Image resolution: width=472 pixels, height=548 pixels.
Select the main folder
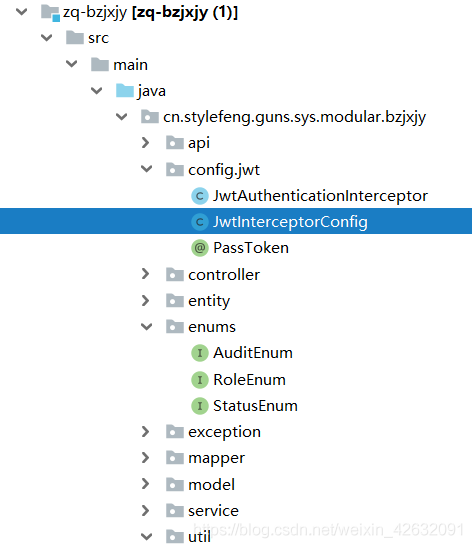pos(130,65)
